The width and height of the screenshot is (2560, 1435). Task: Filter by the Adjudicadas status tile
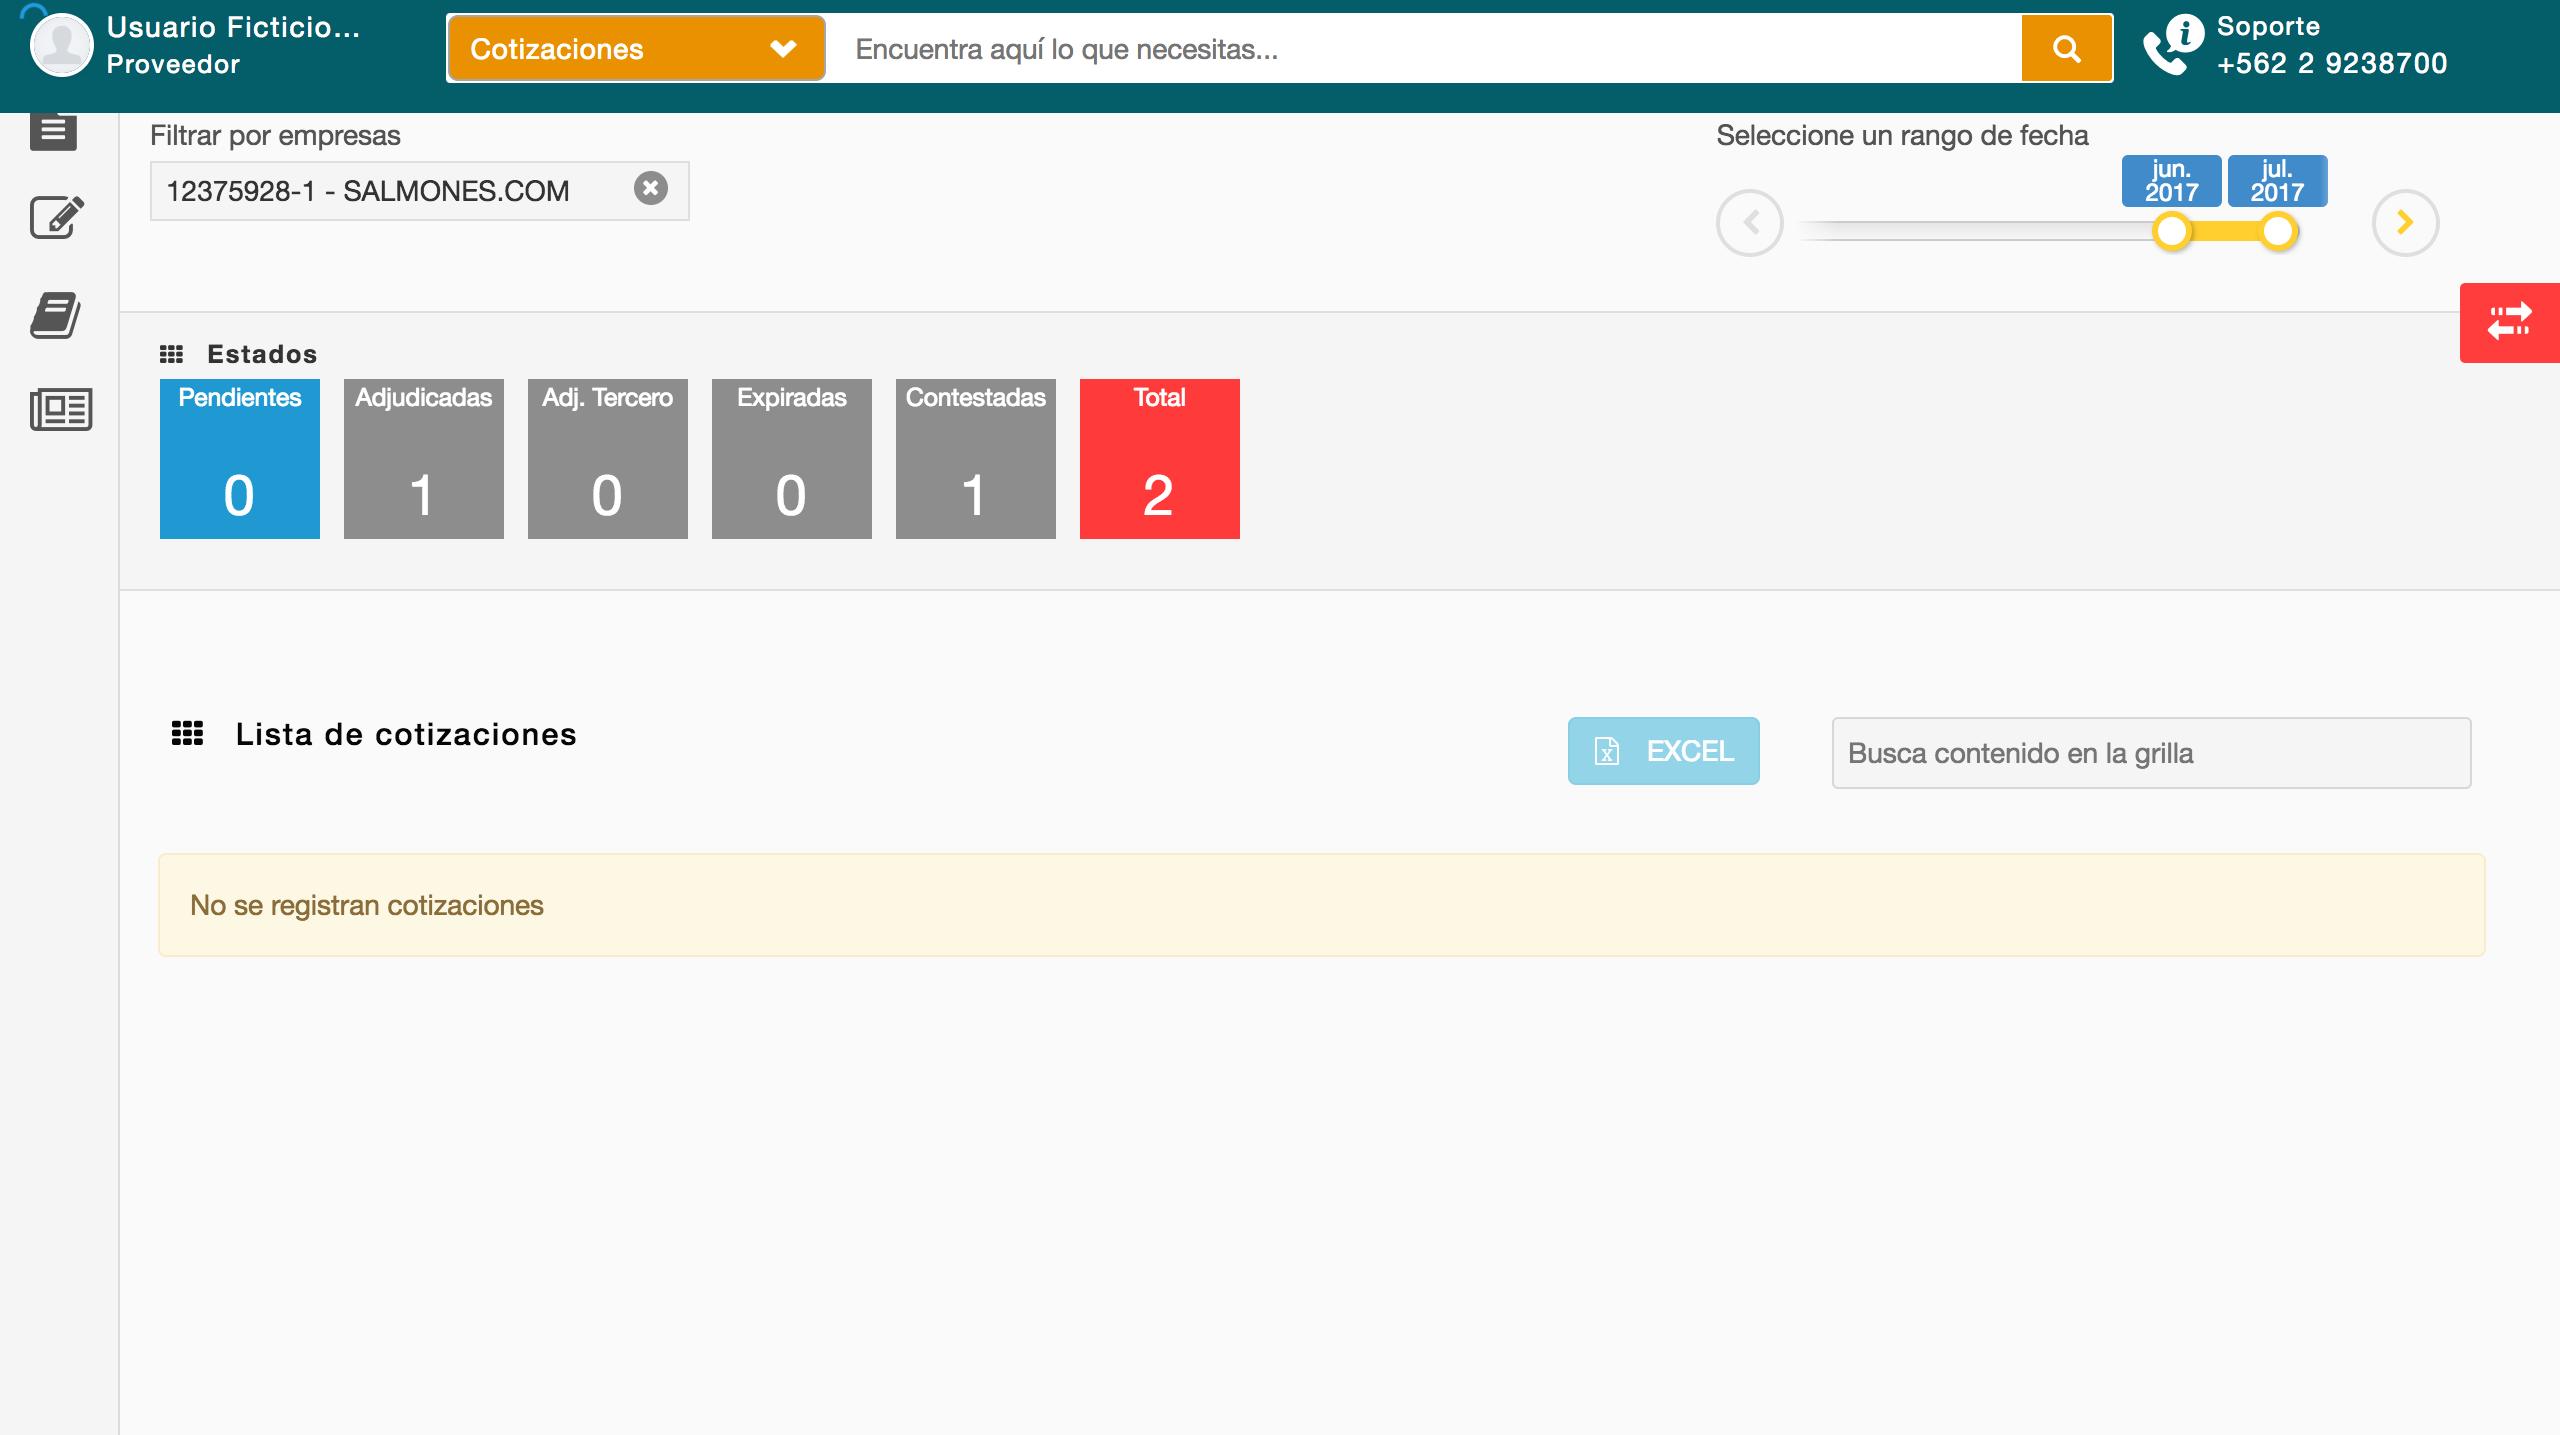click(424, 458)
